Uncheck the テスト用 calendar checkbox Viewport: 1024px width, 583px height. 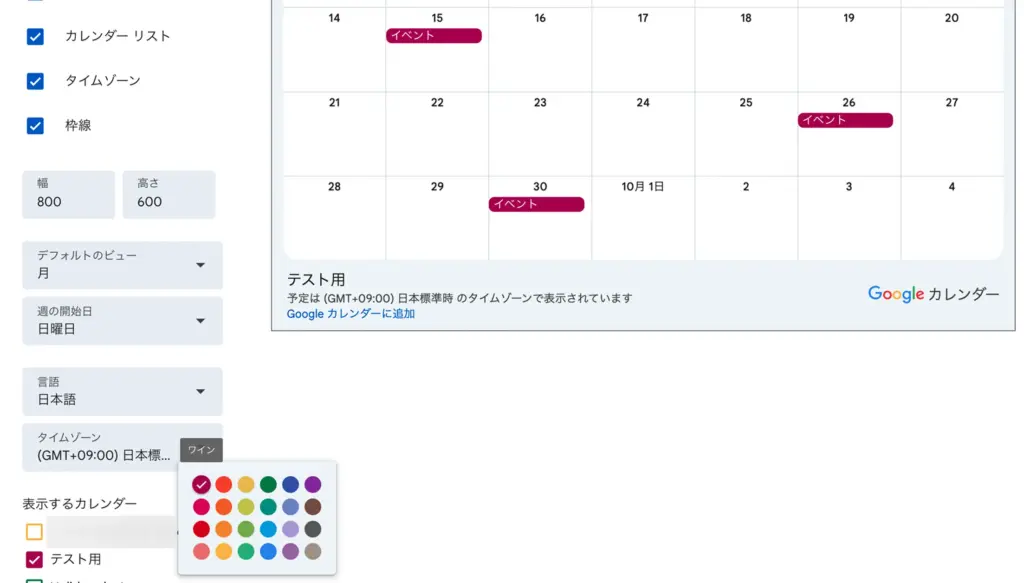coord(34,559)
